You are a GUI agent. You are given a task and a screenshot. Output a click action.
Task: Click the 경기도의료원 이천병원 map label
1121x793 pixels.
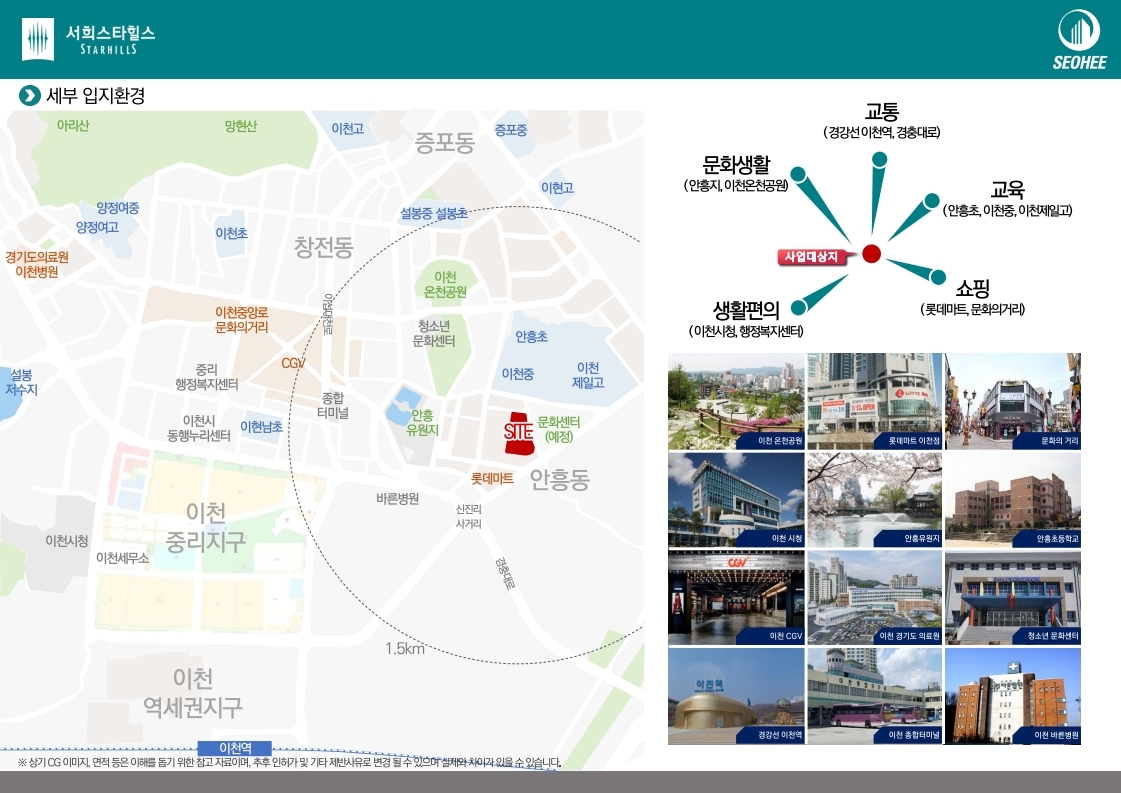coord(36,265)
